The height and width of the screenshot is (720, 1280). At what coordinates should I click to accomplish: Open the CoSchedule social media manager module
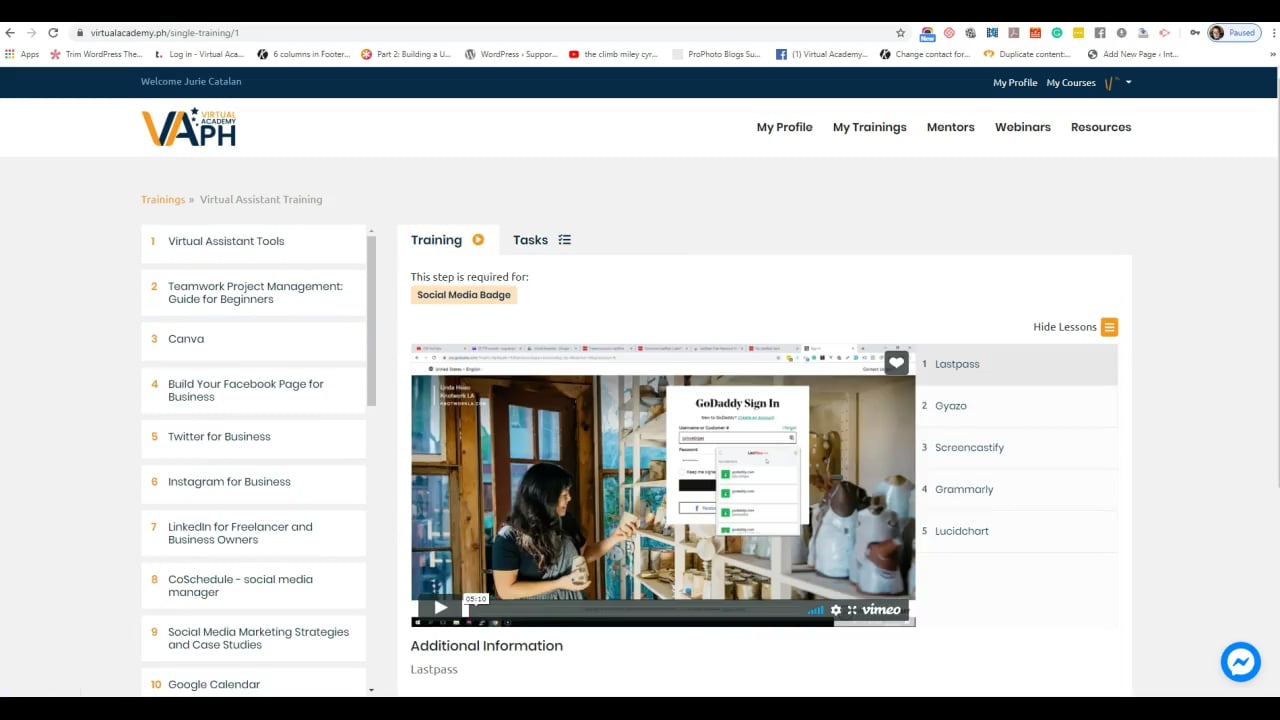click(253, 586)
